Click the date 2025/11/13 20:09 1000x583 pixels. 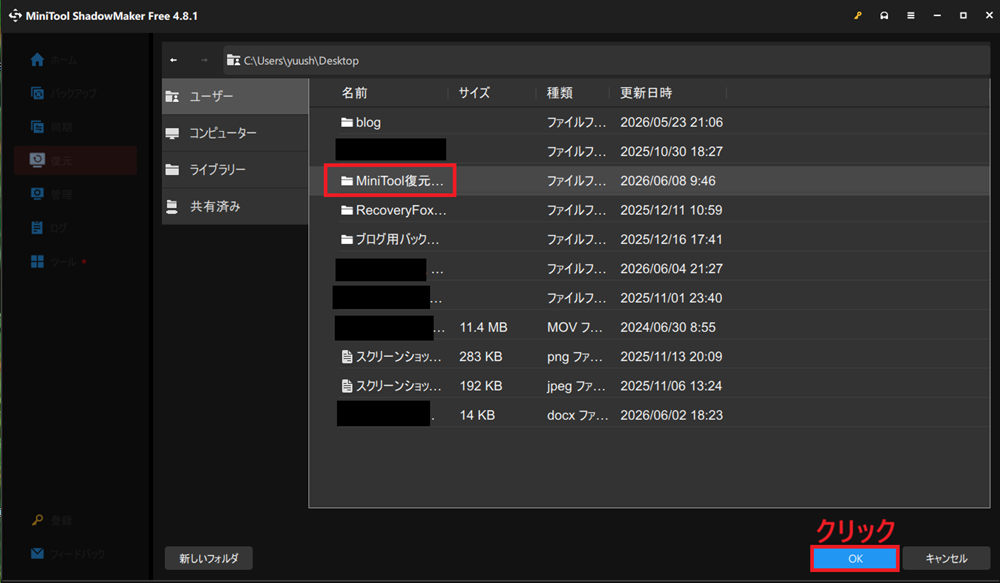click(x=672, y=357)
